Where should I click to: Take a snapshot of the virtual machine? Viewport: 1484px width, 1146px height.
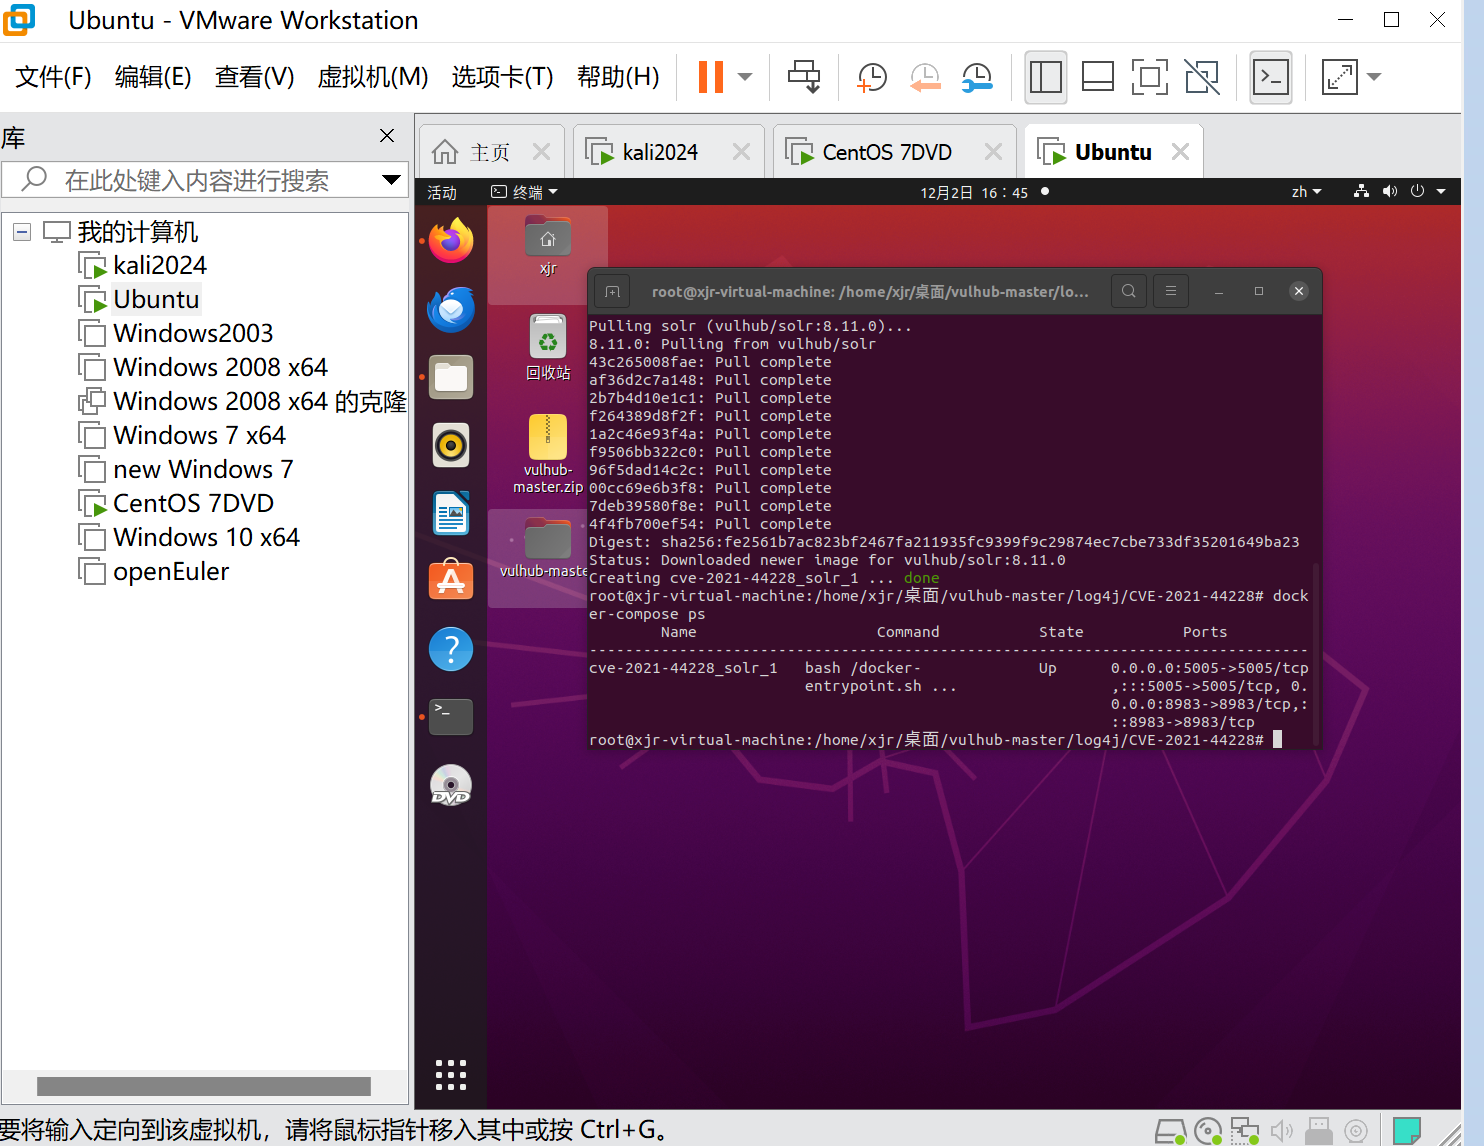[x=872, y=77]
